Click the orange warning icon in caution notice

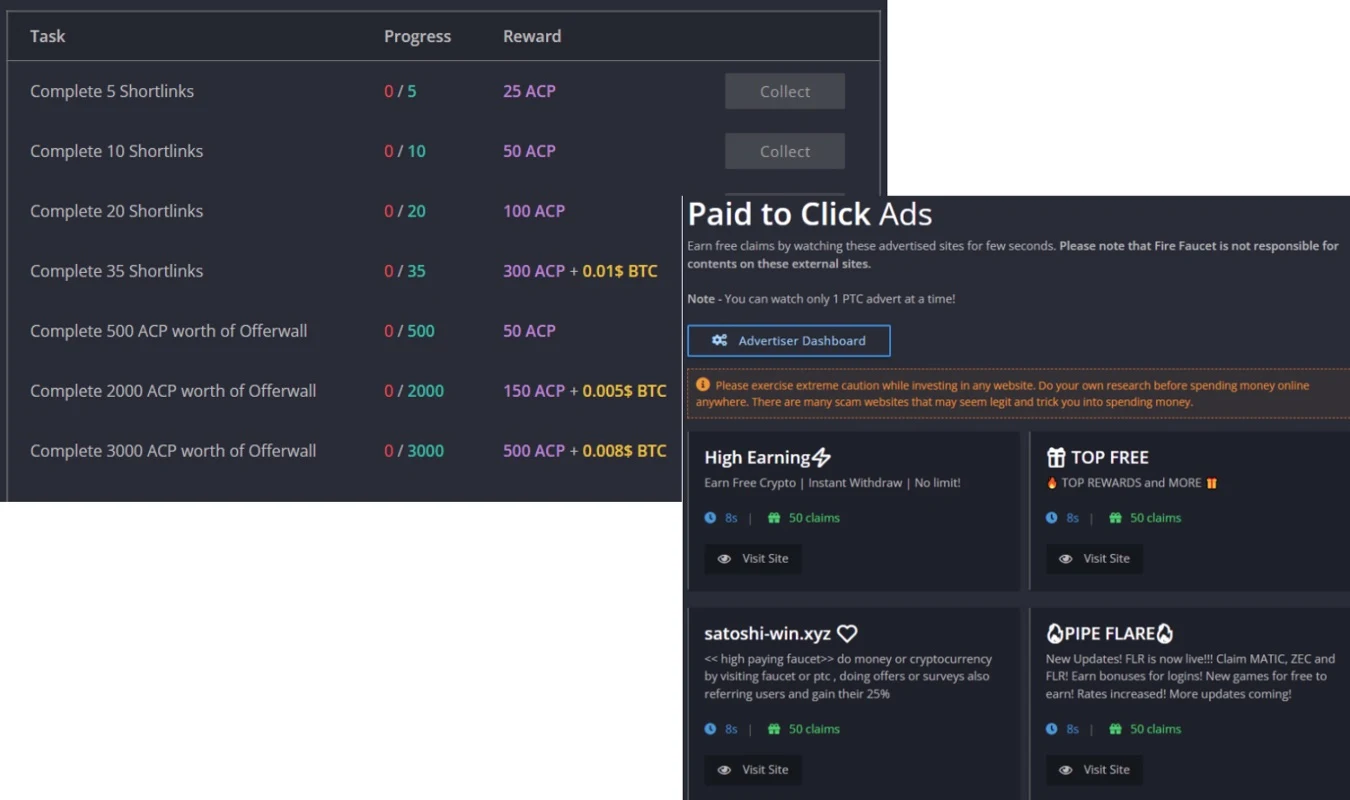pyautogui.click(x=702, y=385)
